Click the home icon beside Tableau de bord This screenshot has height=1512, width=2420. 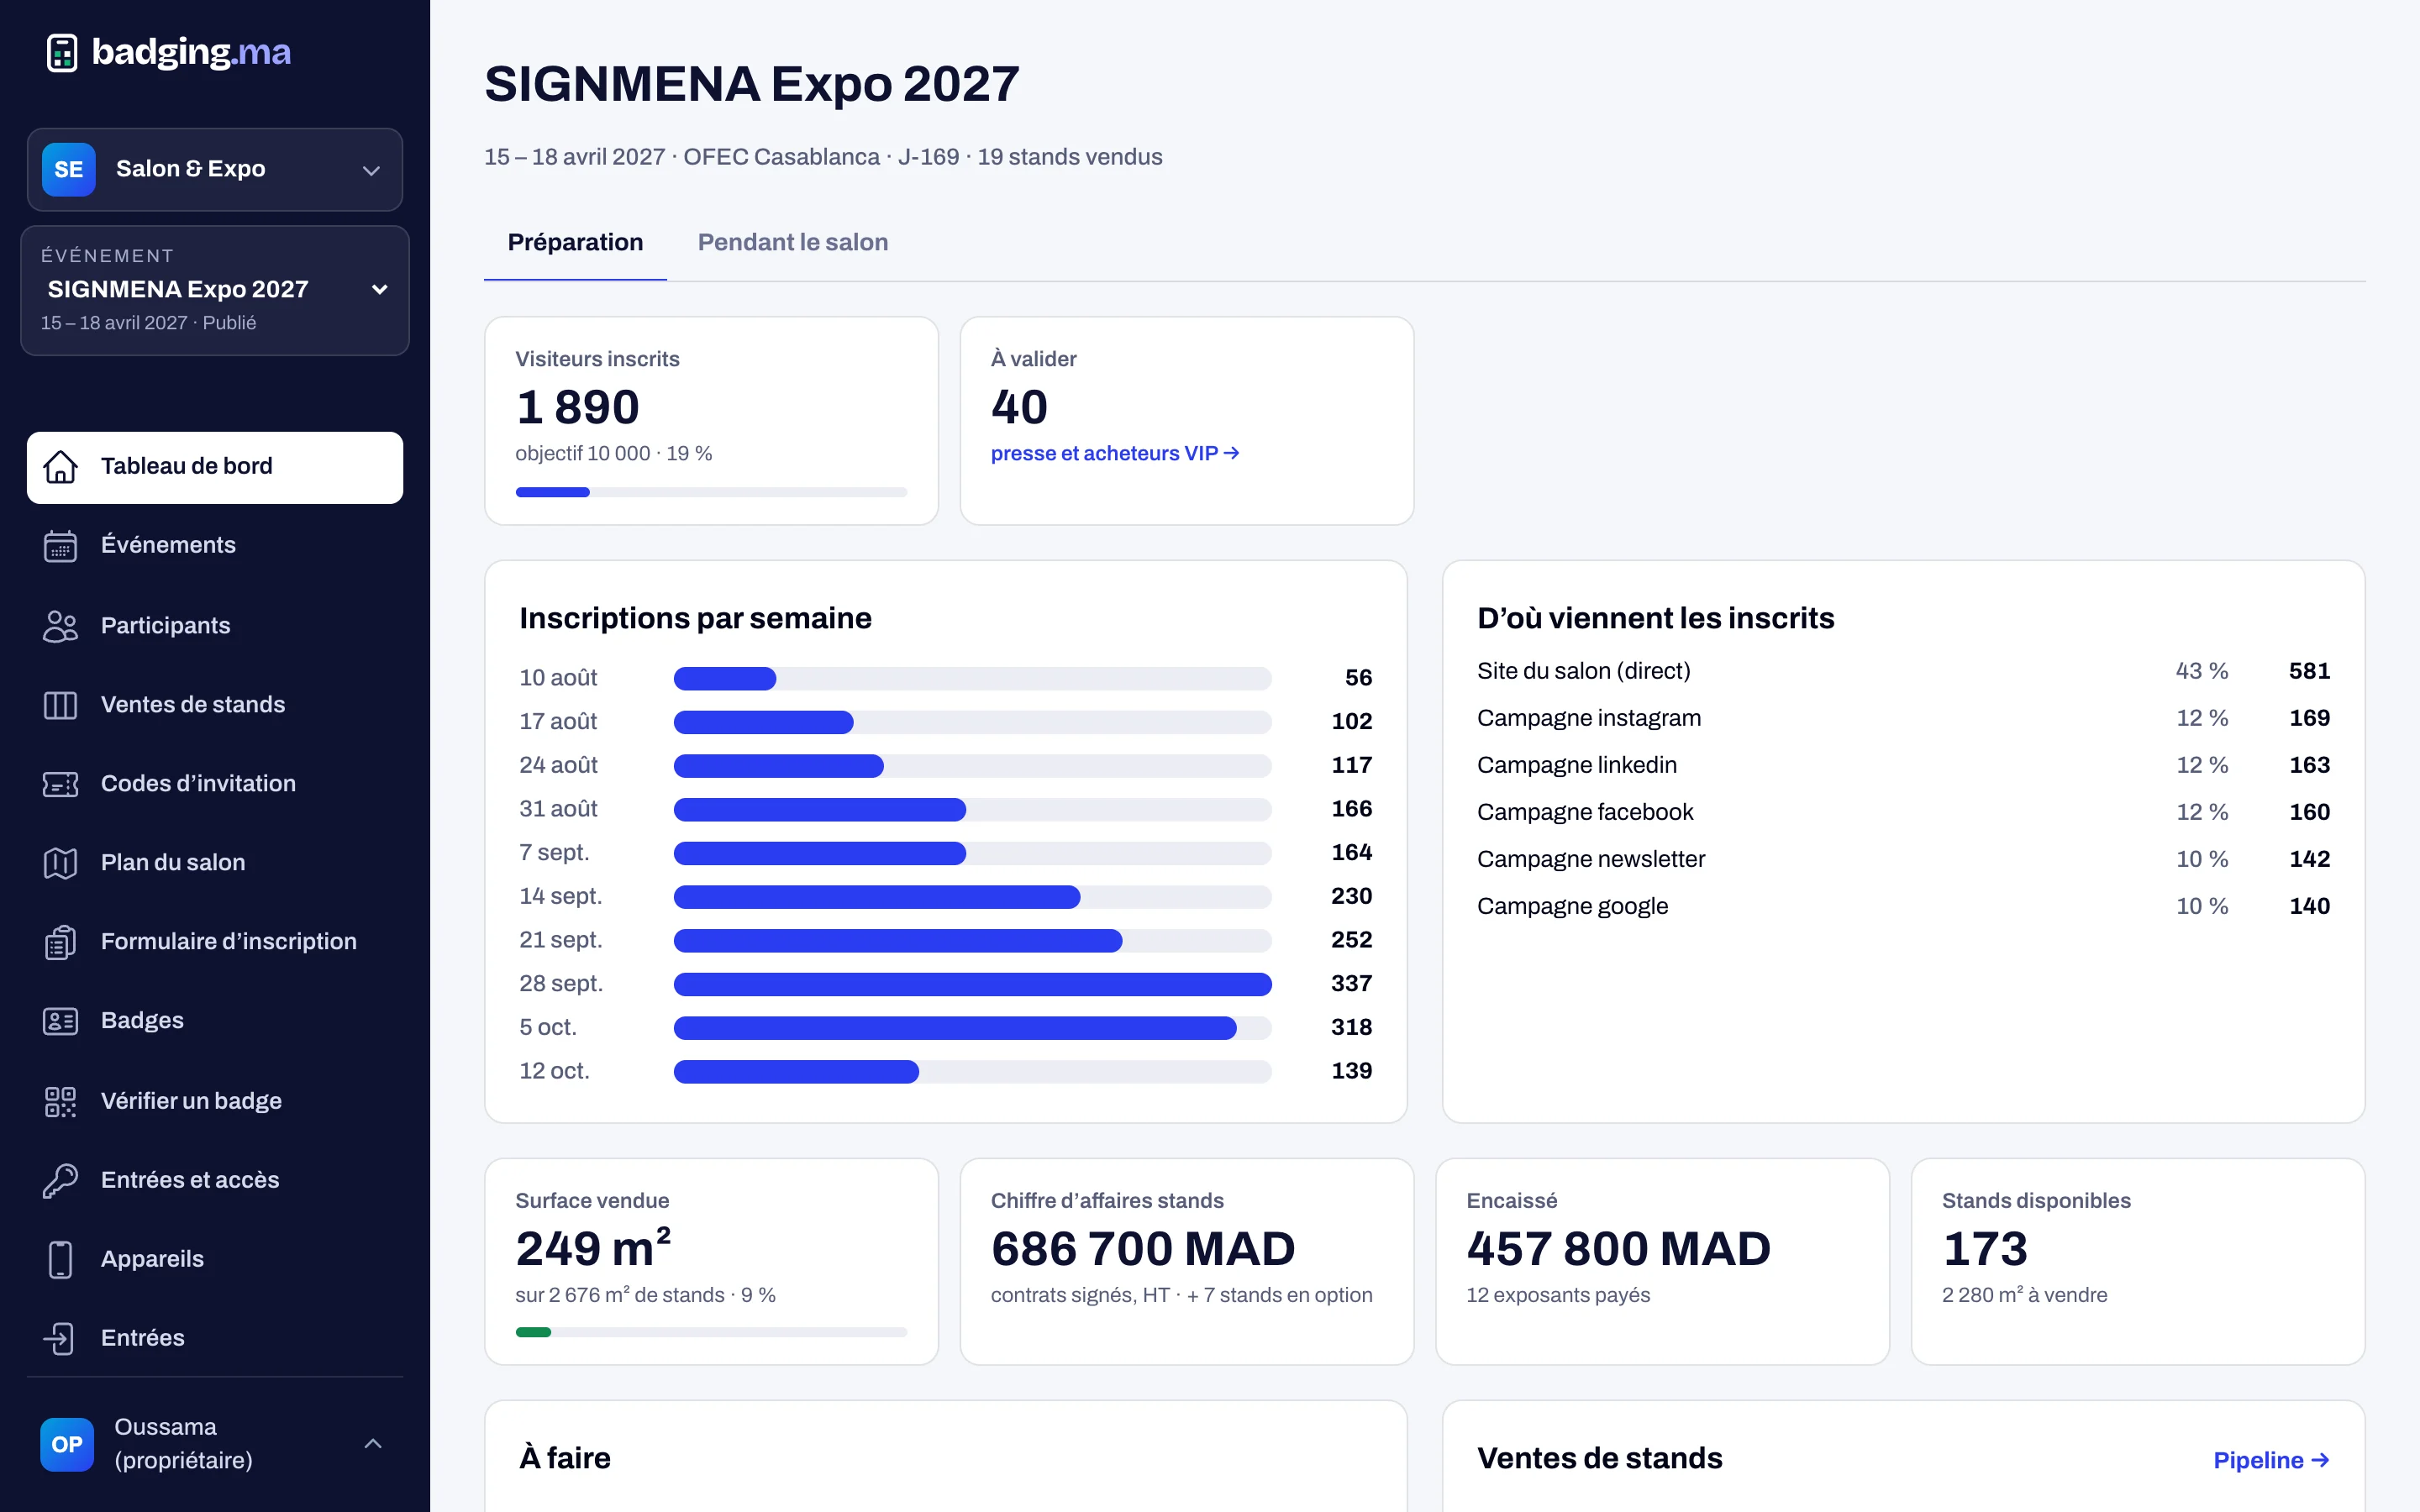click(60, 467)
